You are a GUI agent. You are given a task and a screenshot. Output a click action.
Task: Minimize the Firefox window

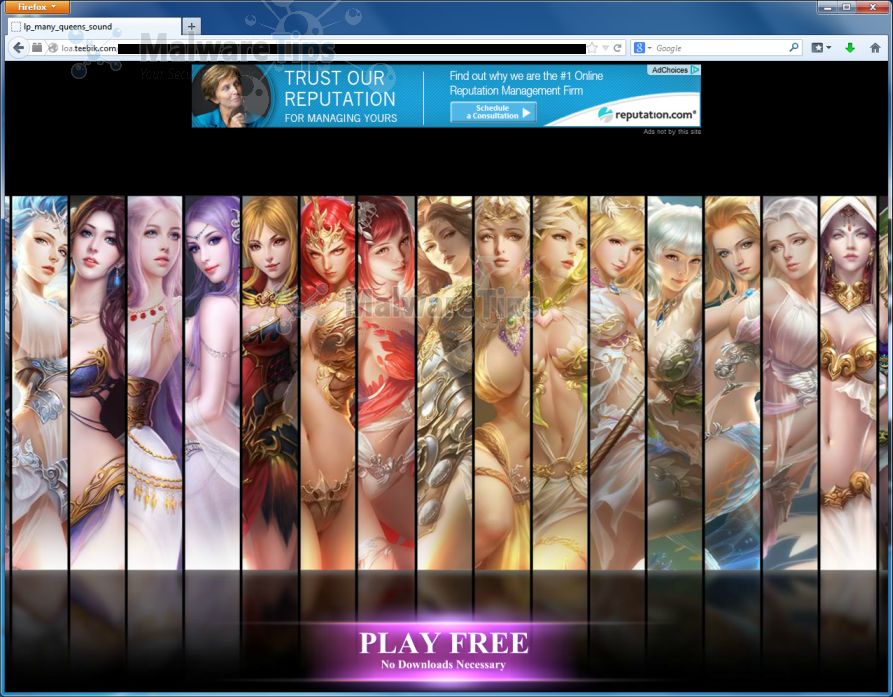pos(828,7)
